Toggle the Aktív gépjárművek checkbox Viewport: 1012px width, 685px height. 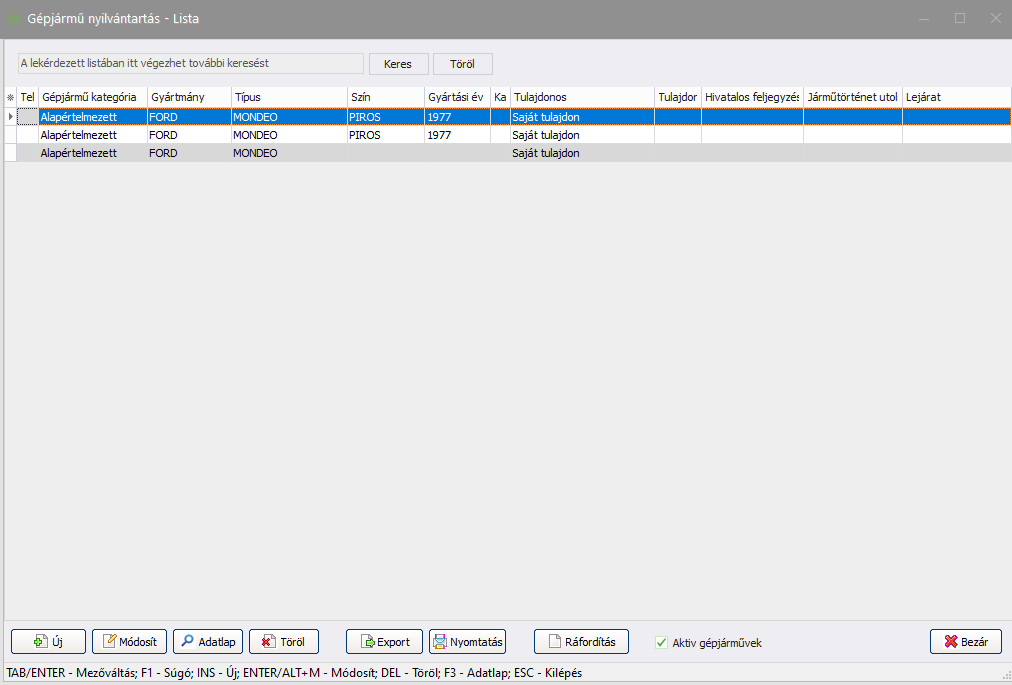click(x=661, y=643)
